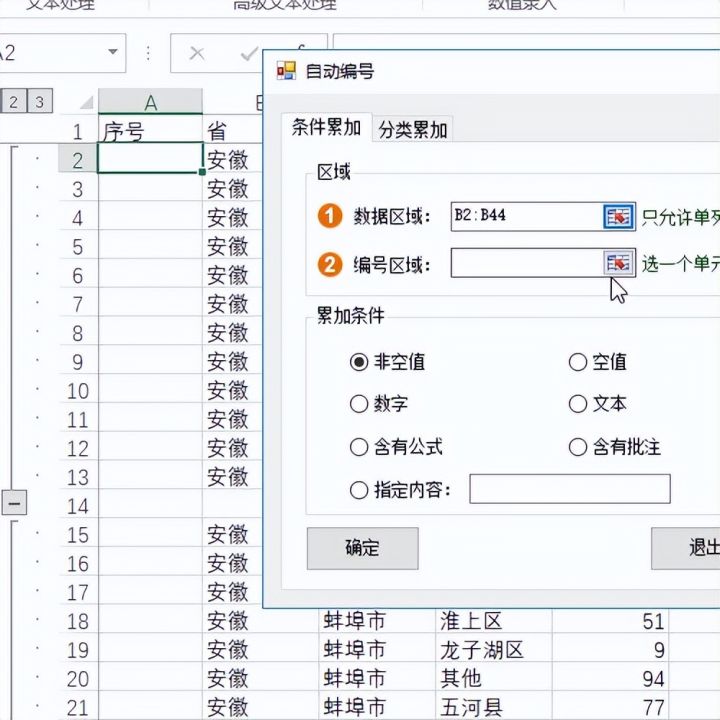This screenshot has height=720, width=720.
Task: Click the formula bar cancel X icon
Action: (x=197, y=53)
